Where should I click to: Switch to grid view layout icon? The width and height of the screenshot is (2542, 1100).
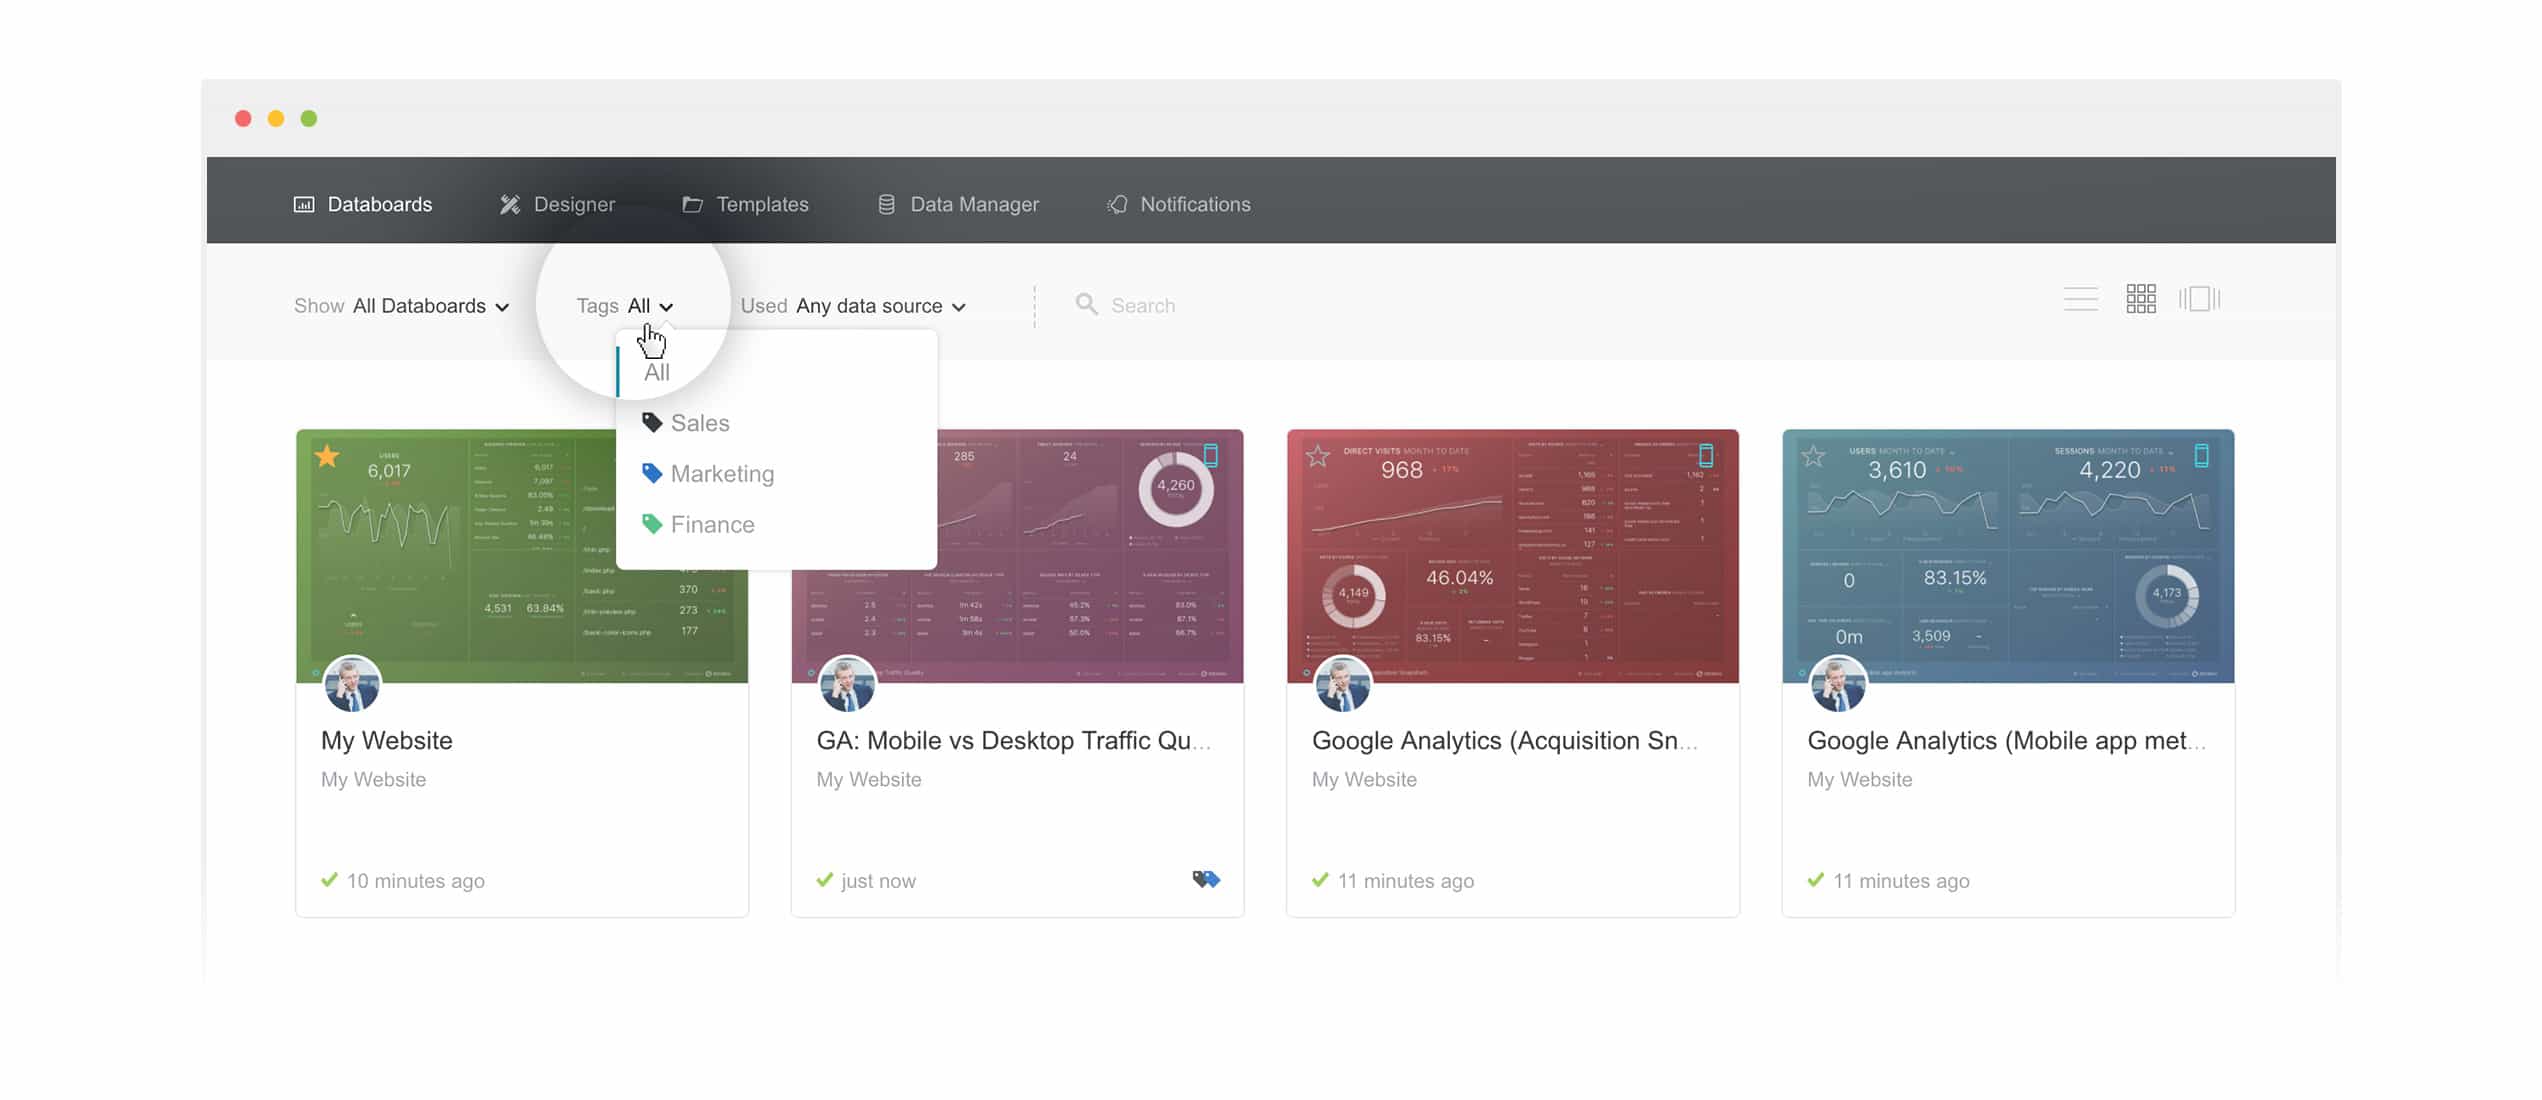(2140, 299)
